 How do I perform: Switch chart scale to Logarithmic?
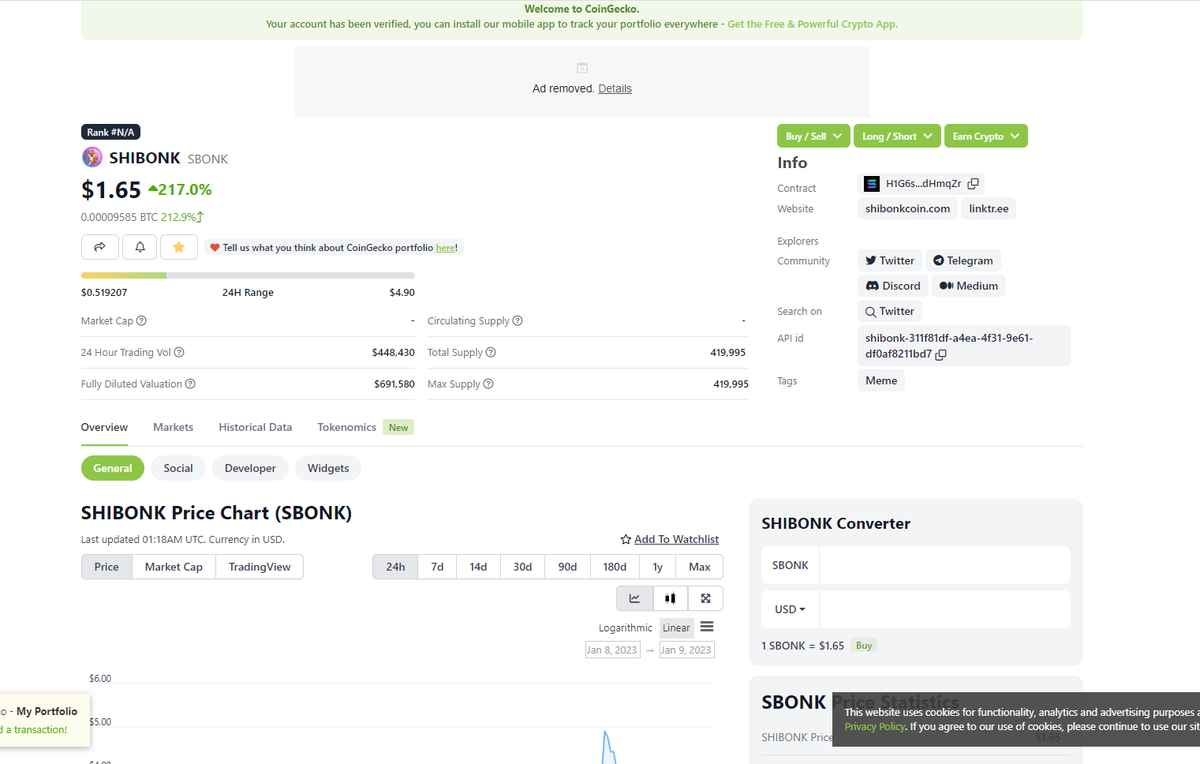coord(625,628)
